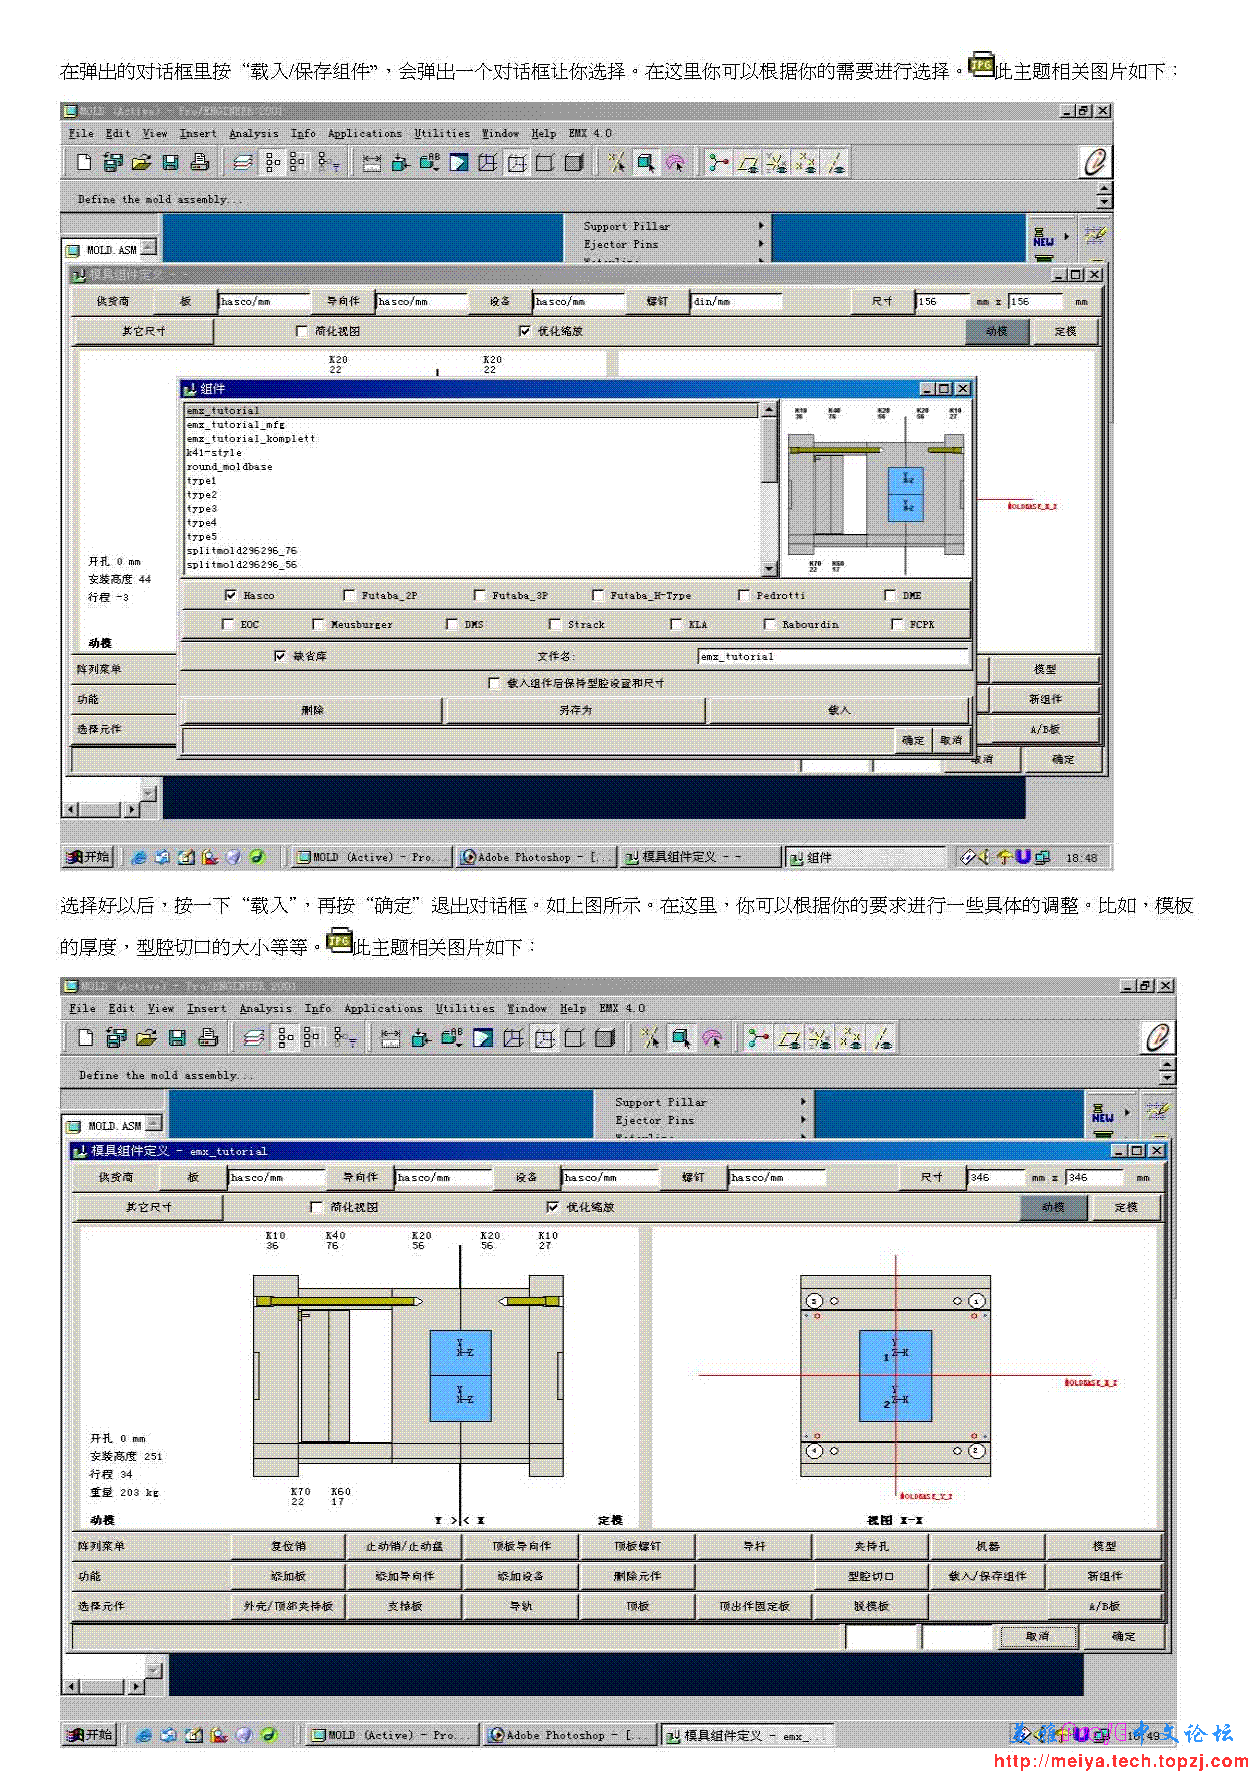This screenshot has width=1259, height=1781.
Task: Toggle the 缺省库 checkbox
Action: point(280,656)
